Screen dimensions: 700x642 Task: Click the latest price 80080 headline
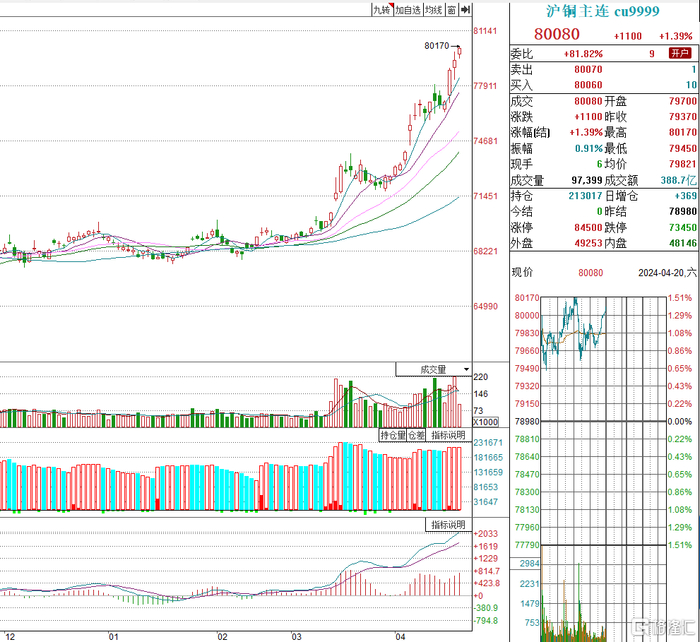tap(557, 34)
